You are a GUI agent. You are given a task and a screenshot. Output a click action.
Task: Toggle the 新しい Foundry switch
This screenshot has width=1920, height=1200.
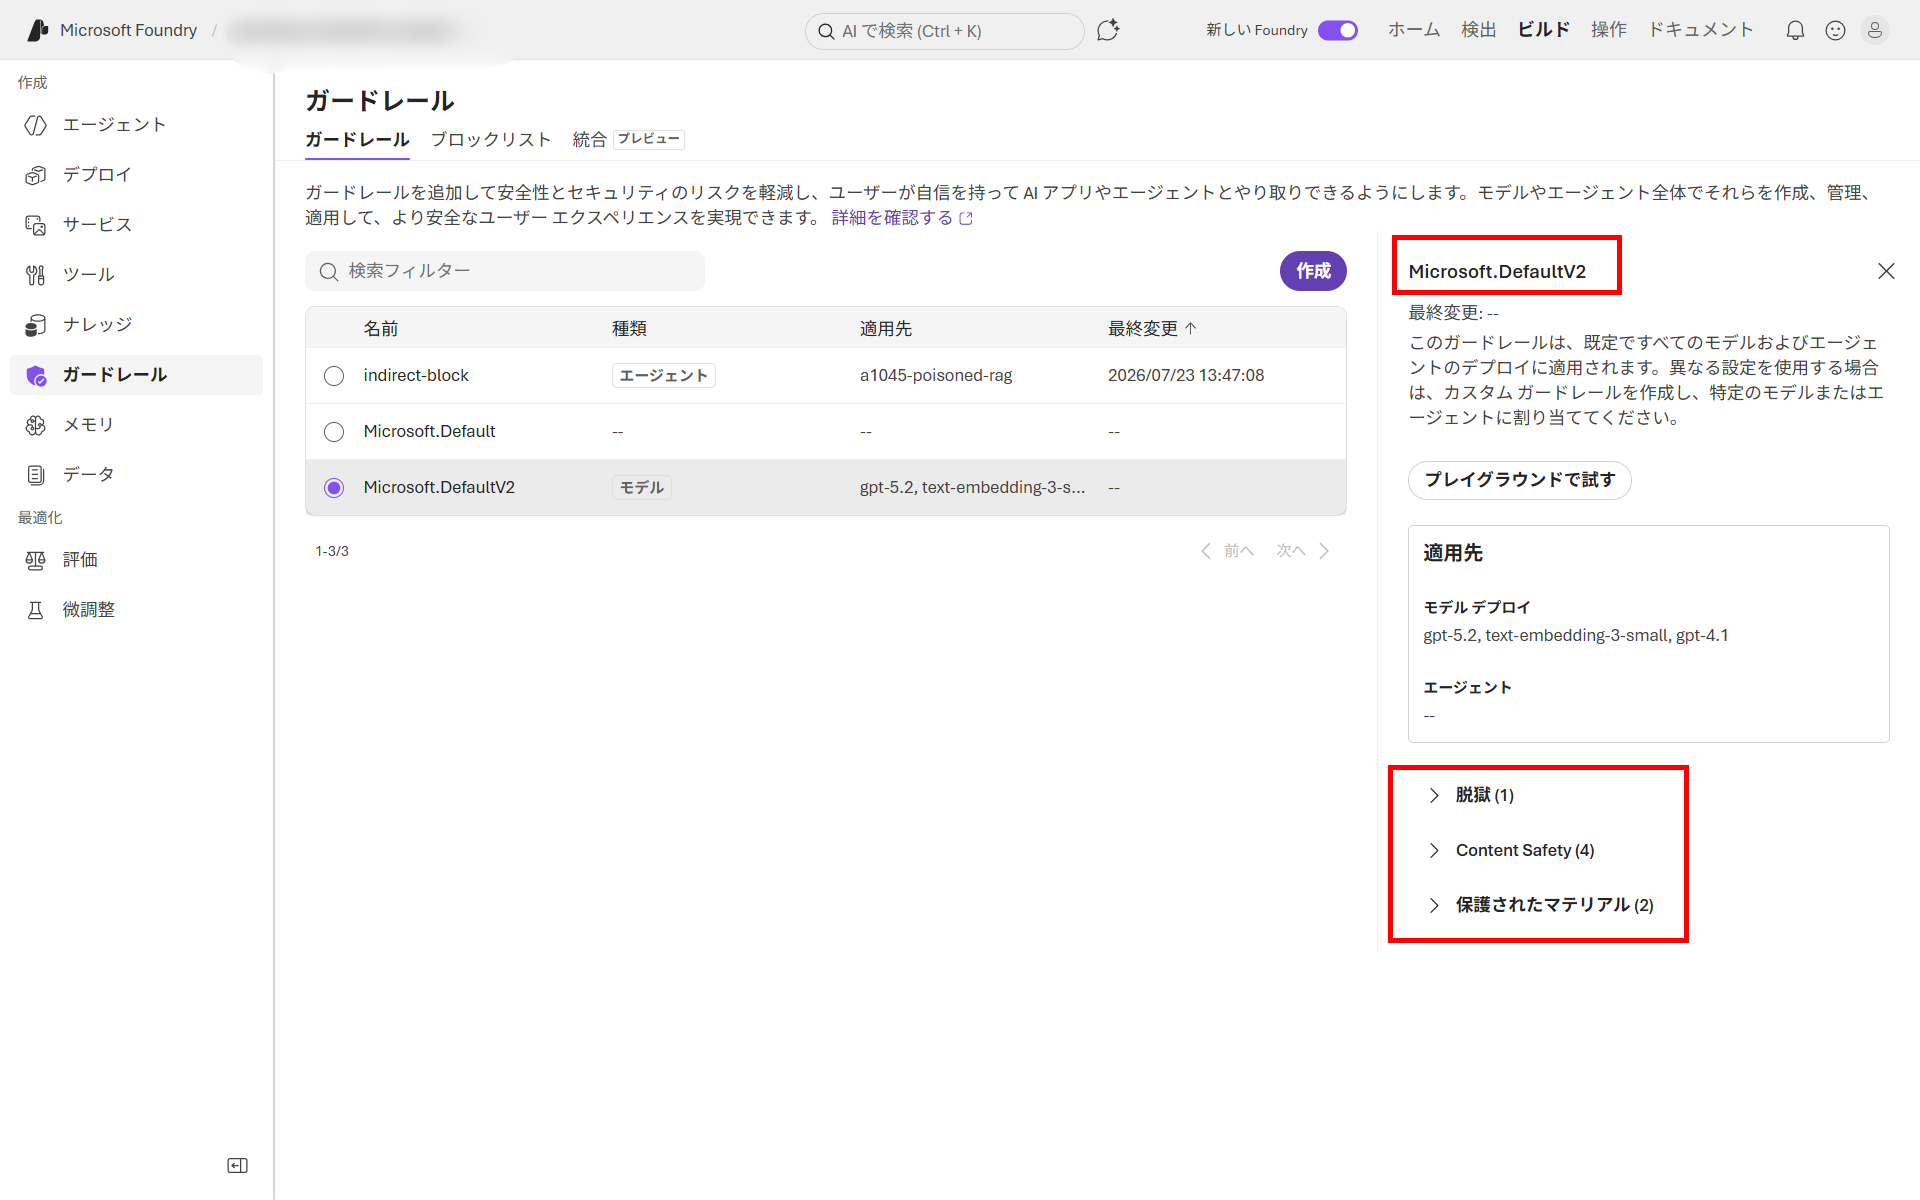coord(1338,30)
